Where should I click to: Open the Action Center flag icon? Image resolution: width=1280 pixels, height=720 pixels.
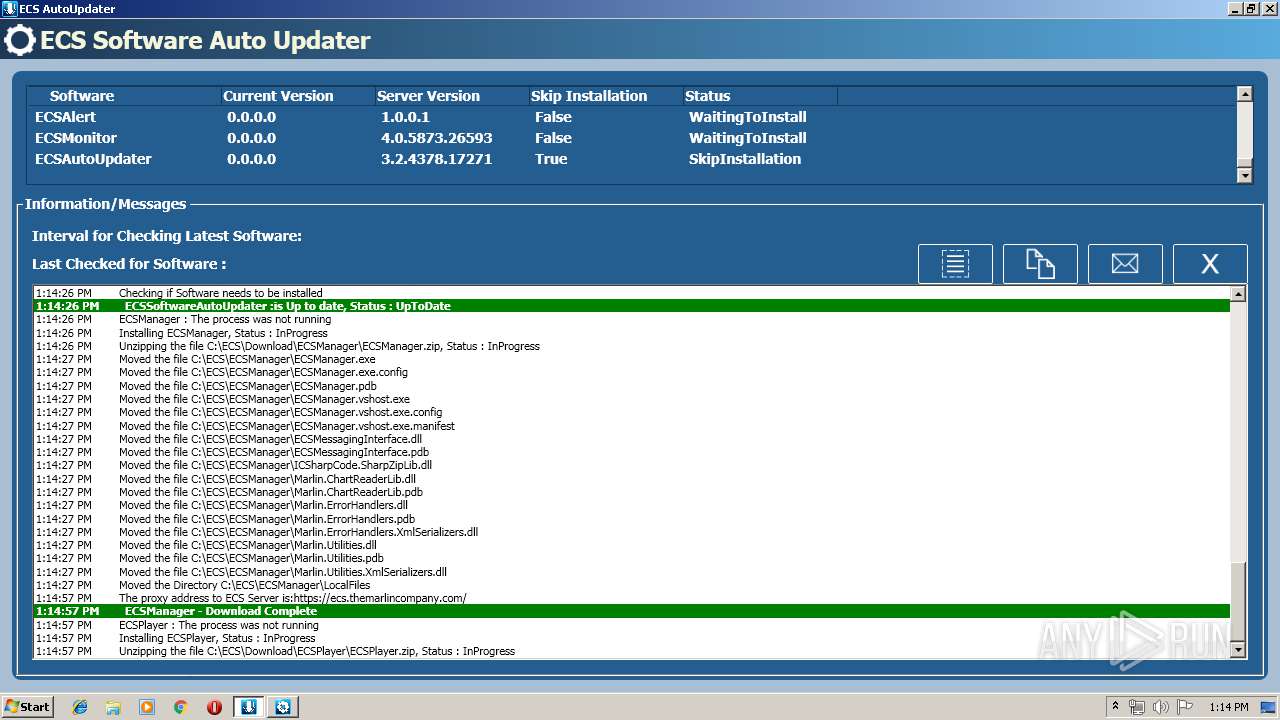[1185, 707]
